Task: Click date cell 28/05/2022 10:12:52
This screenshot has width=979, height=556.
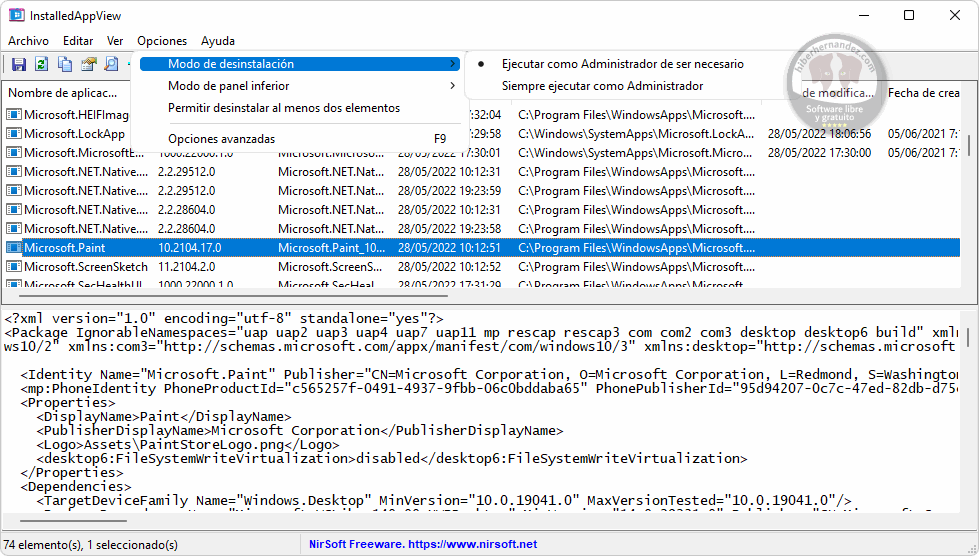Action: 450,266
